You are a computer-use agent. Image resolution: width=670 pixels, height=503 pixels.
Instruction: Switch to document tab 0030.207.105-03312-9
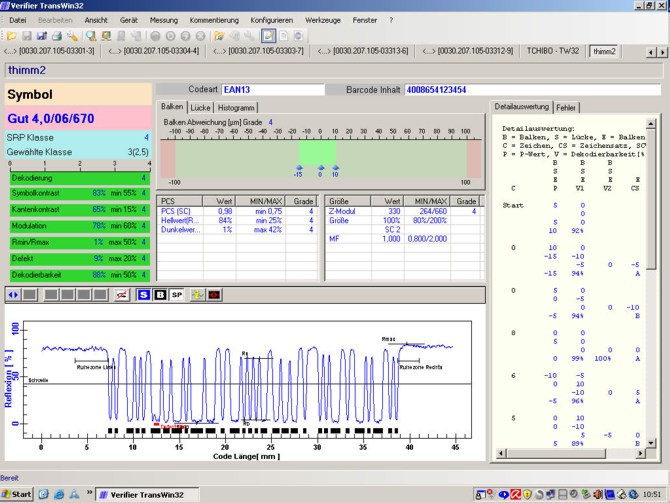point(467,51)
